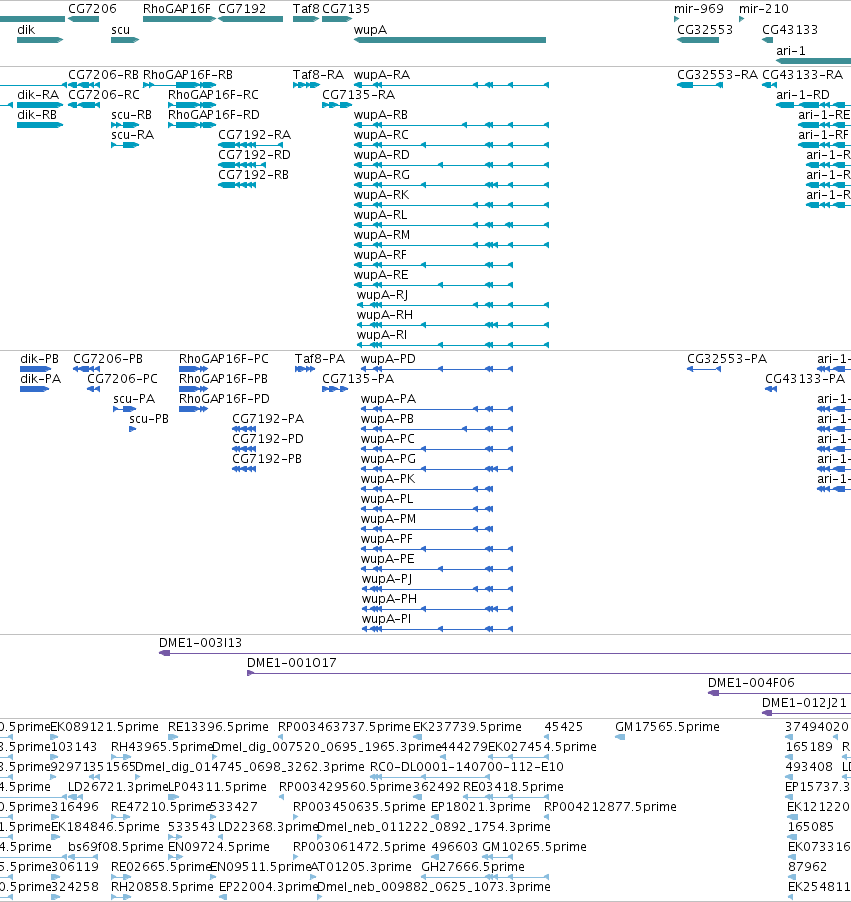Click the mir-969 label
The width and height of the screenshot is (851, 902).
(699, 9)
